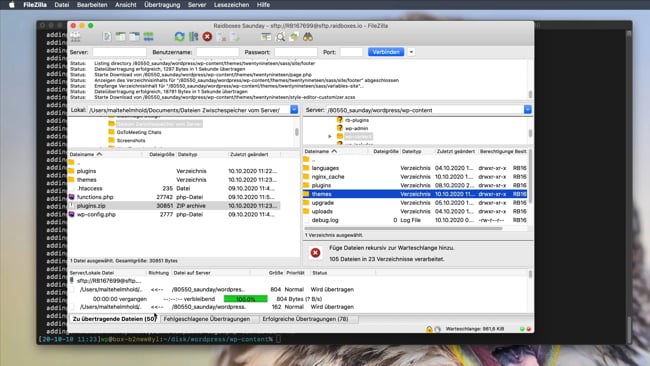Toggle remote directory tree icon
Viewport: 650px width, 366px height.
134,37
